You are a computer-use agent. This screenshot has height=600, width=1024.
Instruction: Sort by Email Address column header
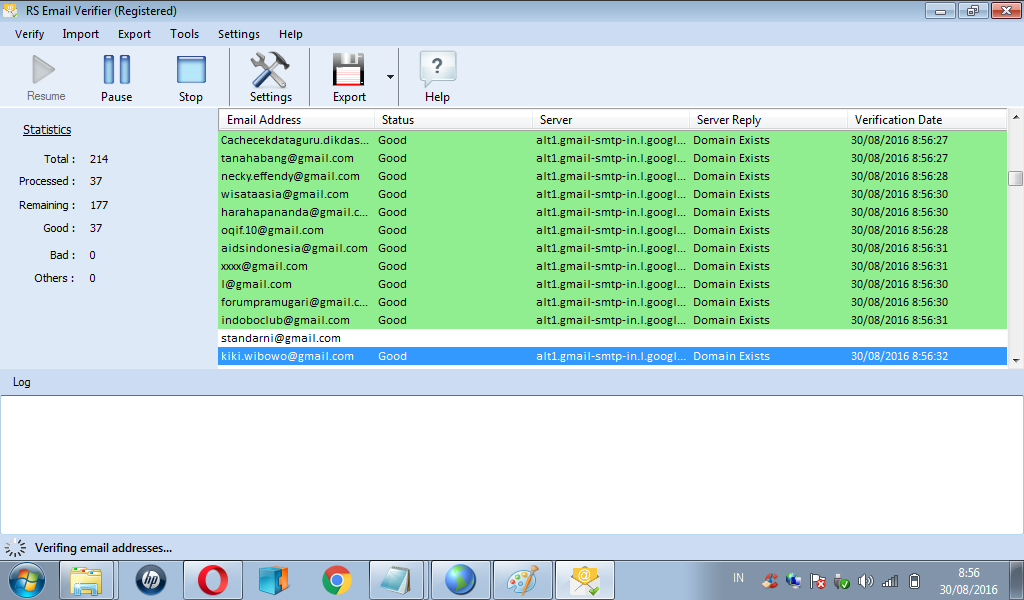click(x=296, y=119)
